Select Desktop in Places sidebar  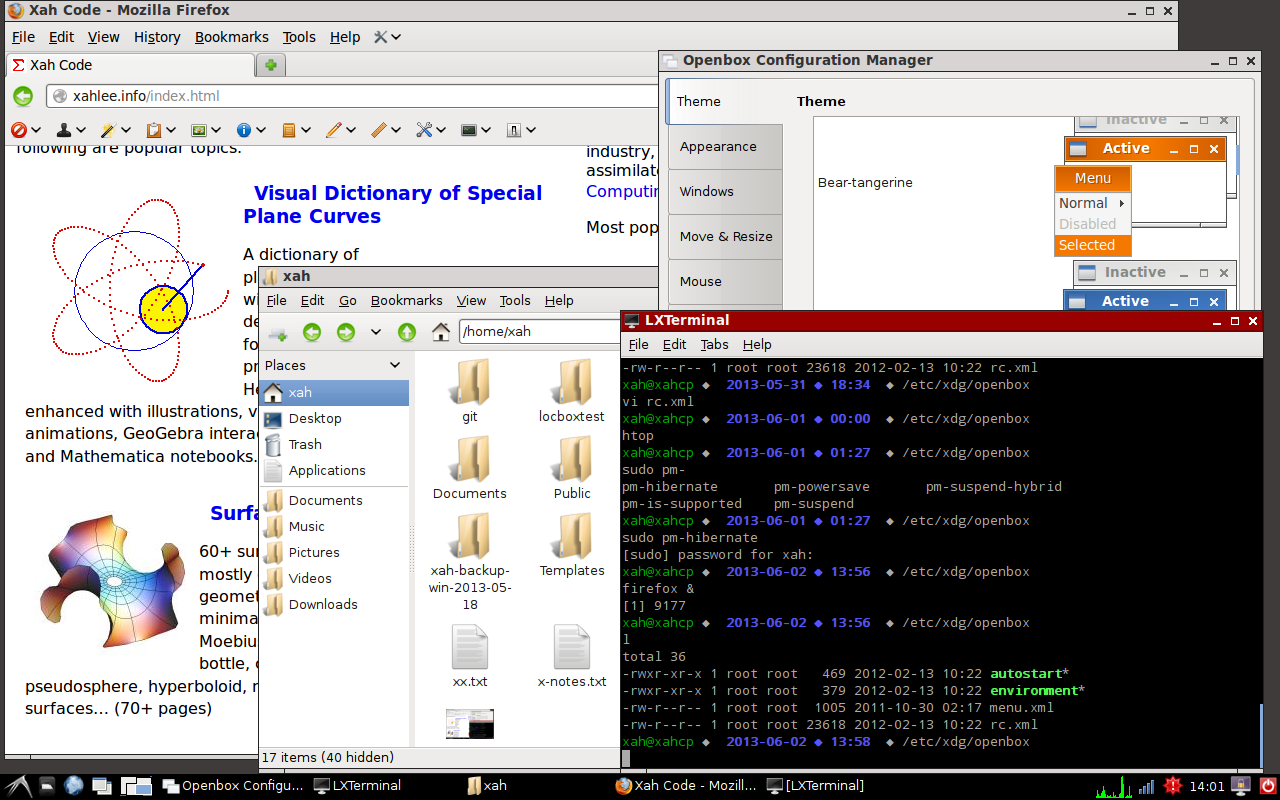(334, 418)
